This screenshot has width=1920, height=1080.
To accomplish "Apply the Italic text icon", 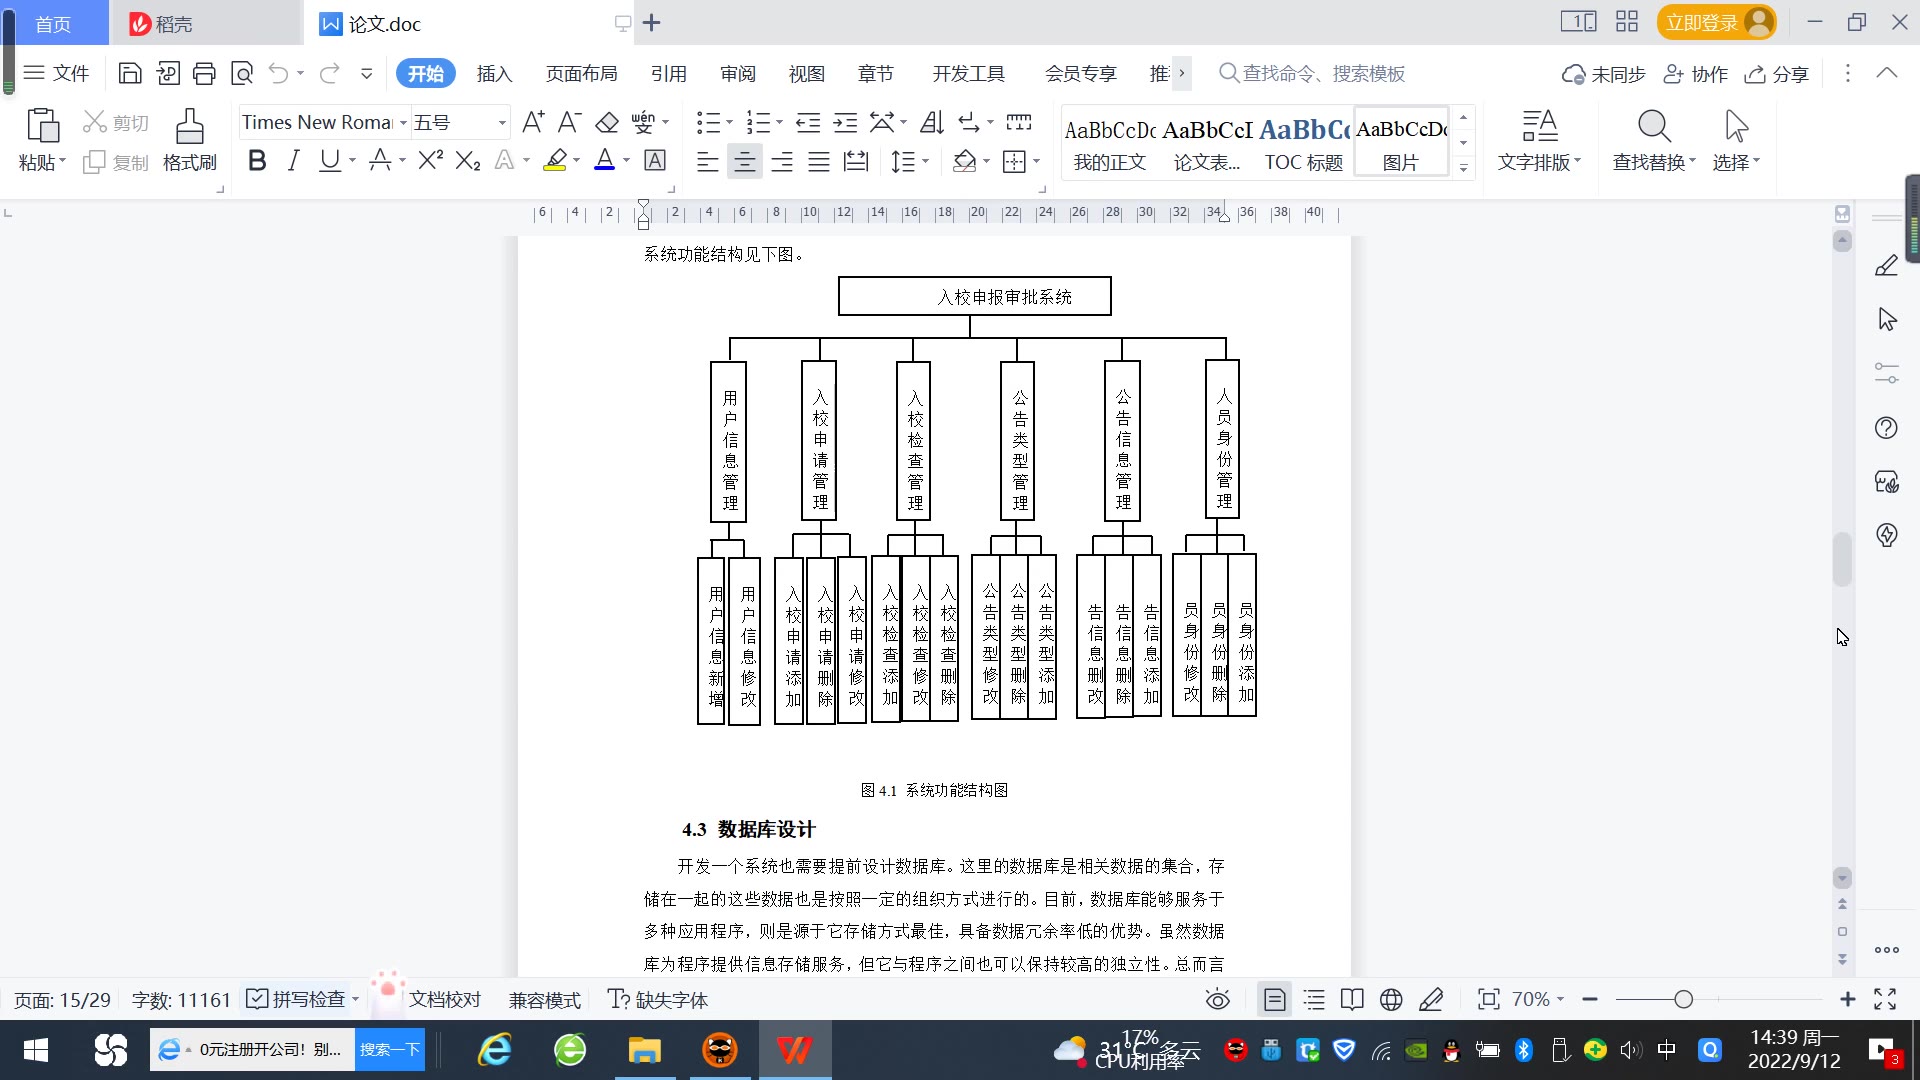I will click(293, 161).
